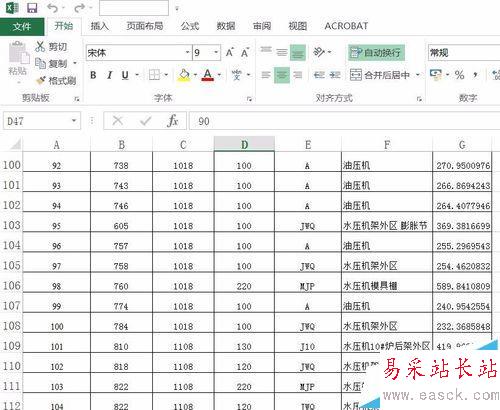Click the cell borders icon

pos(154,75)
